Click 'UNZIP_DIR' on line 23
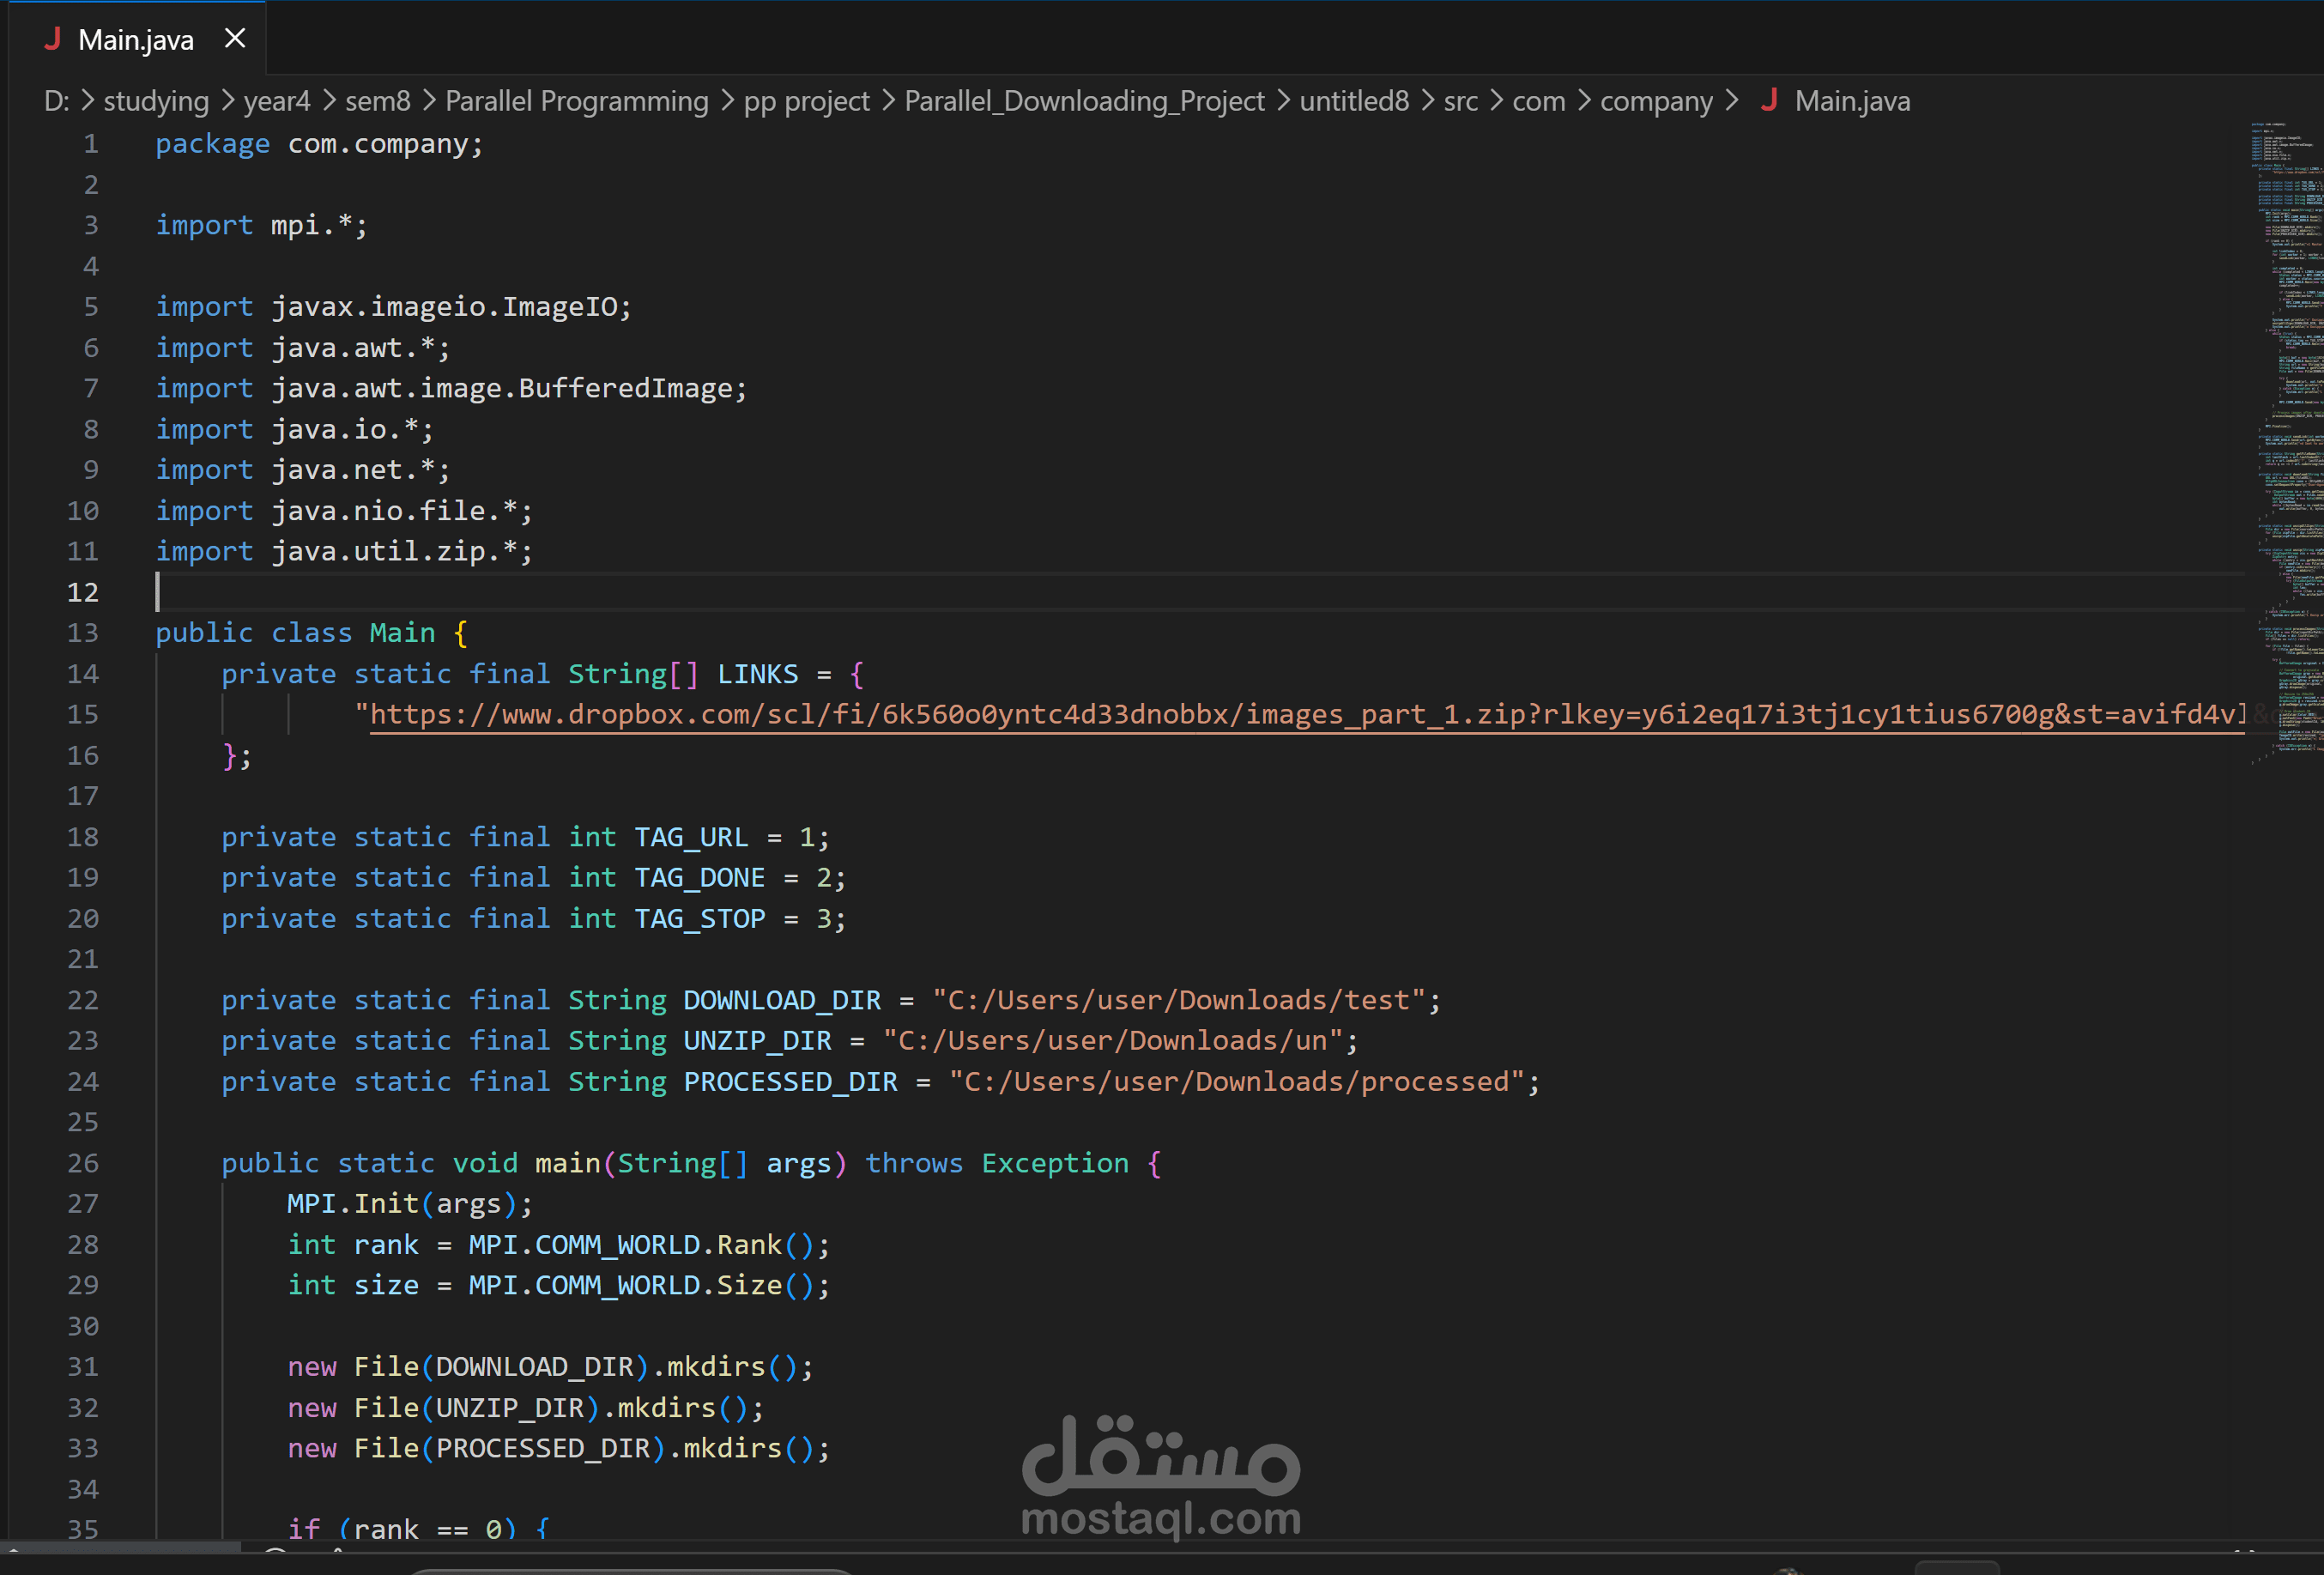 tap(758, 1041)
